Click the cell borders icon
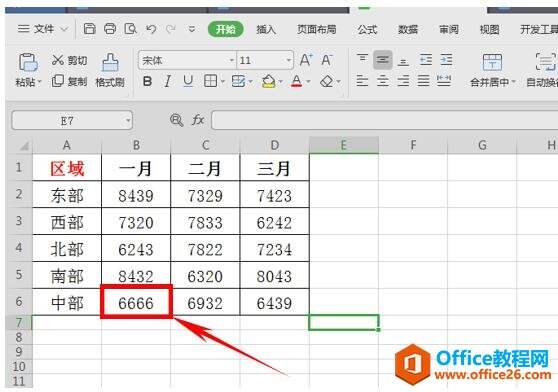 [210, 81]
